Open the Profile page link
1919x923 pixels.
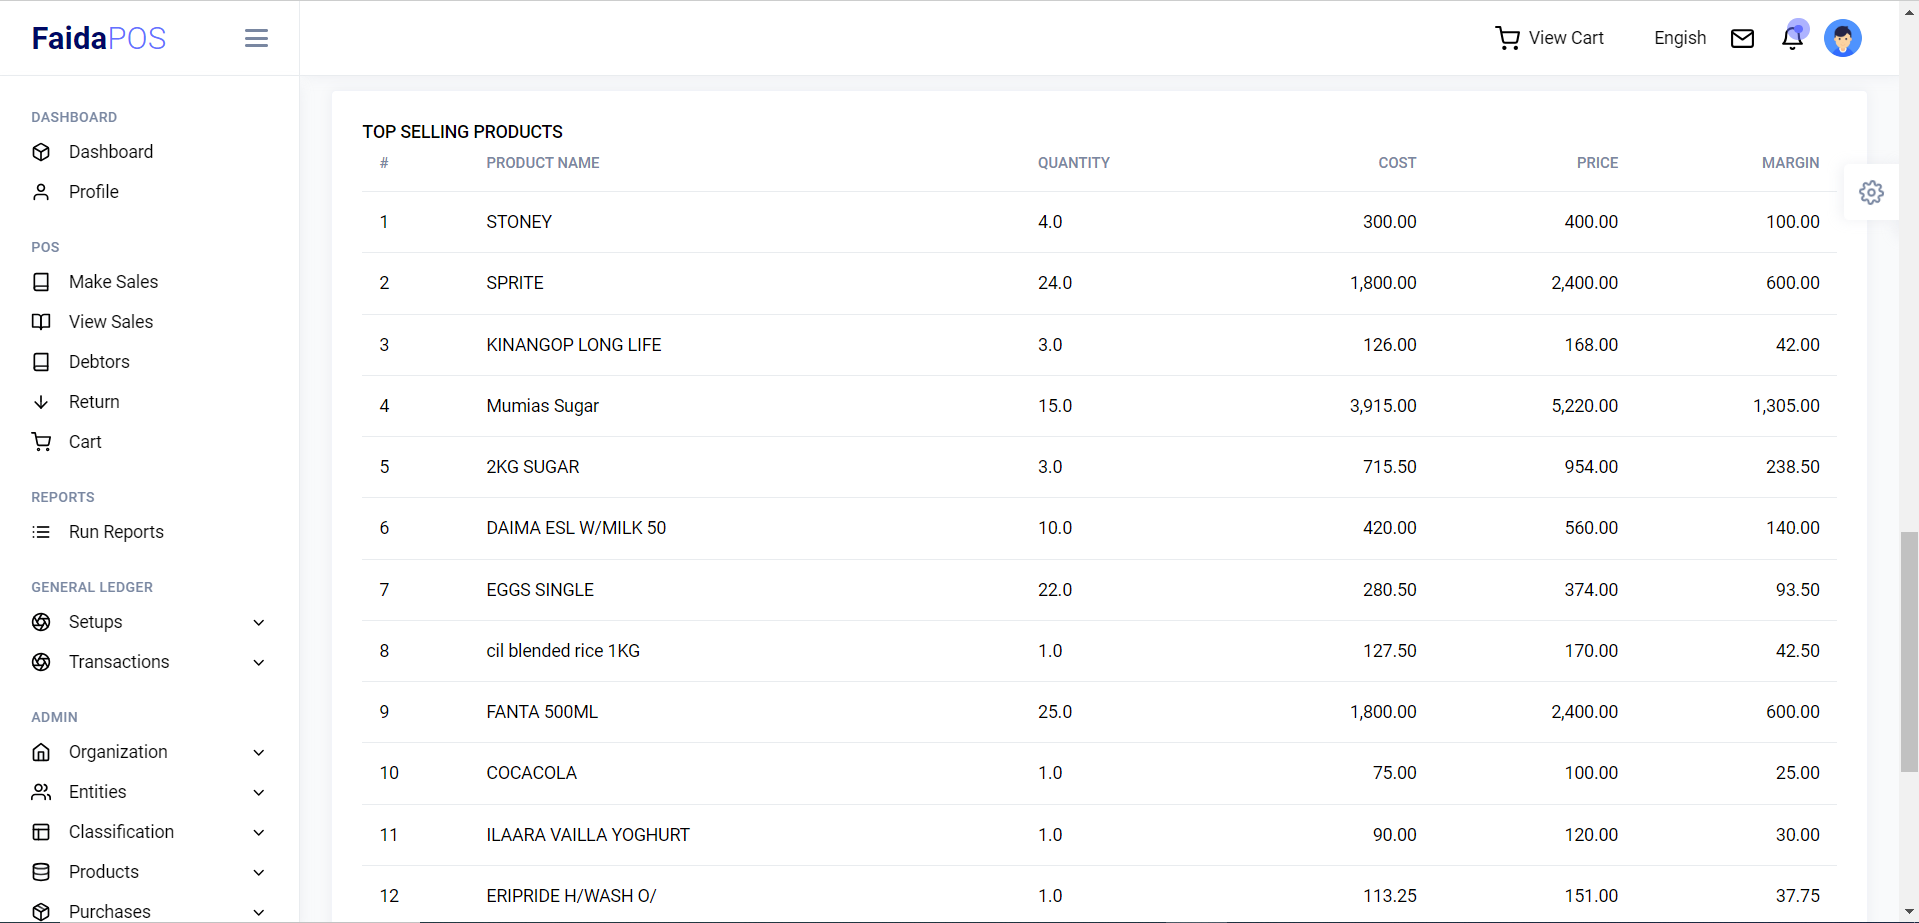coord(93,192)
